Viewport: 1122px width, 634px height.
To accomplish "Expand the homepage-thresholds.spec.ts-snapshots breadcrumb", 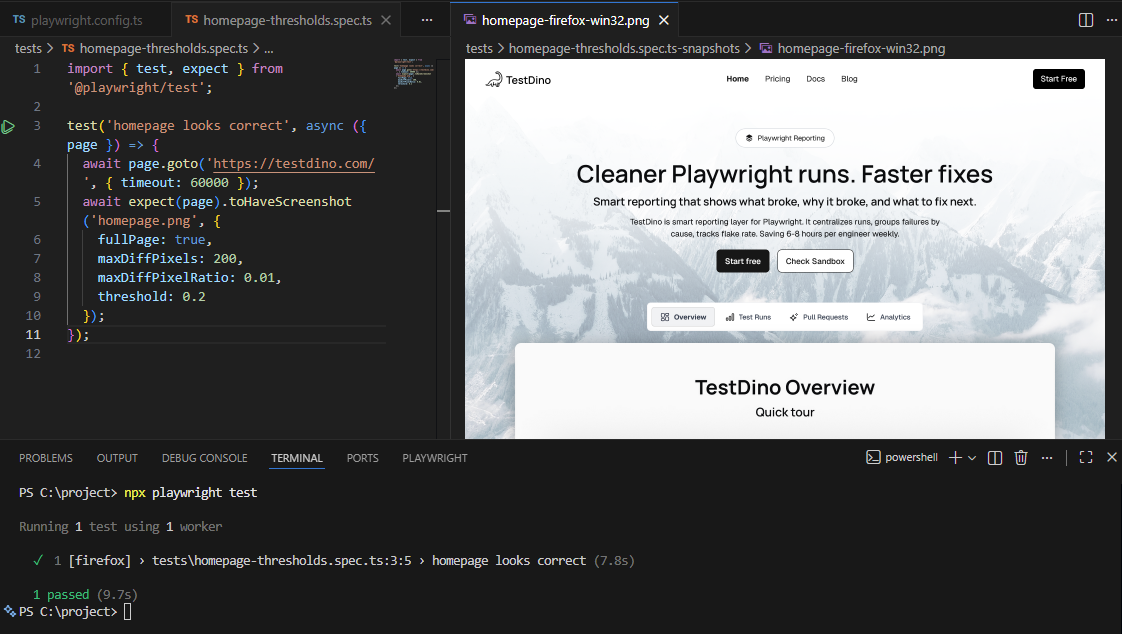I will pos(624,47).
